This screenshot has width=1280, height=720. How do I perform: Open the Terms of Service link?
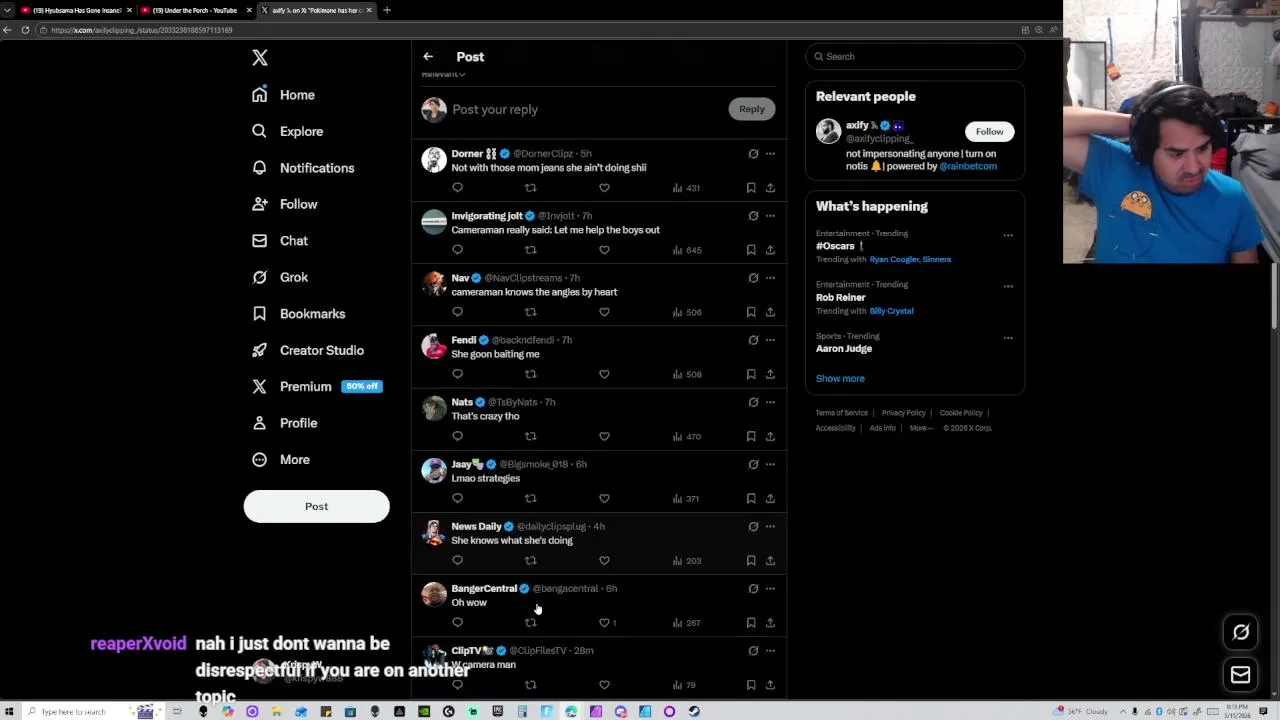841,413
